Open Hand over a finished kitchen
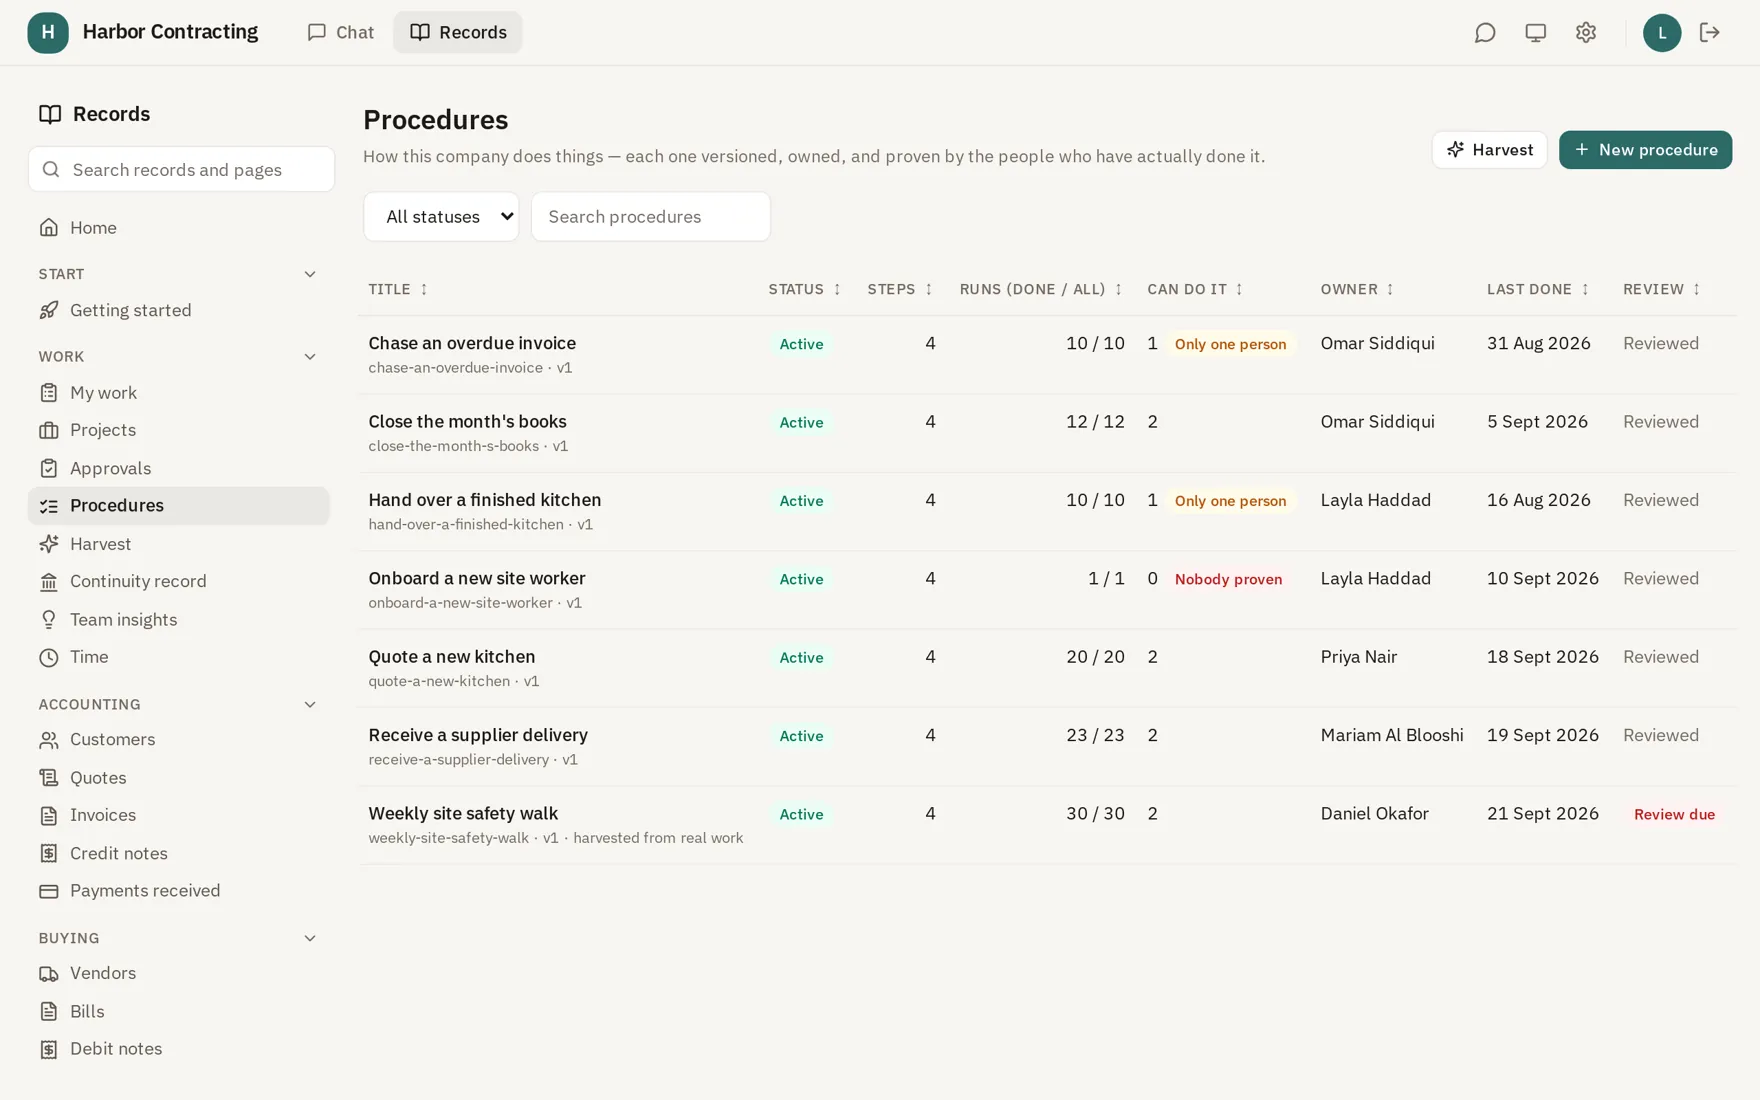 click(485, 500)
